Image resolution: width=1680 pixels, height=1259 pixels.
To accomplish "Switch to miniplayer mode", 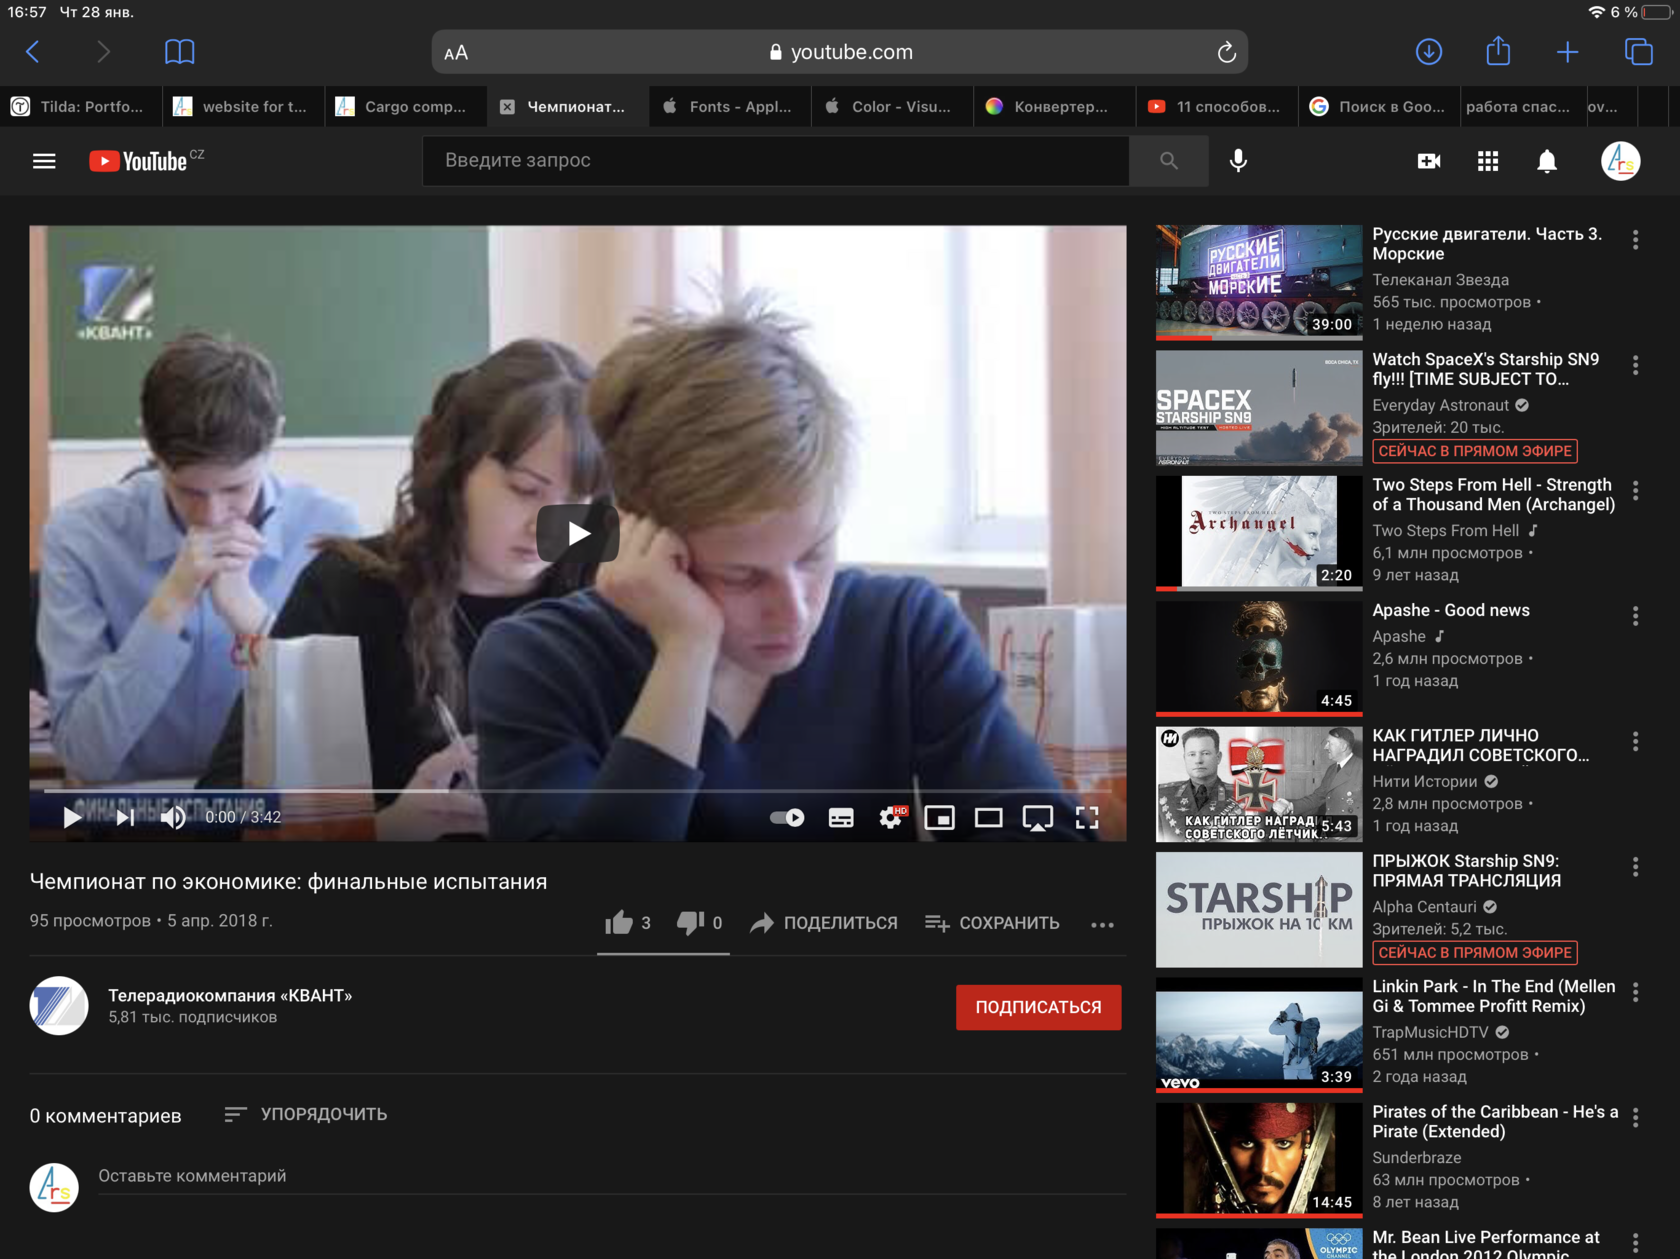I will pyautogui.click(x=939, y=818).
